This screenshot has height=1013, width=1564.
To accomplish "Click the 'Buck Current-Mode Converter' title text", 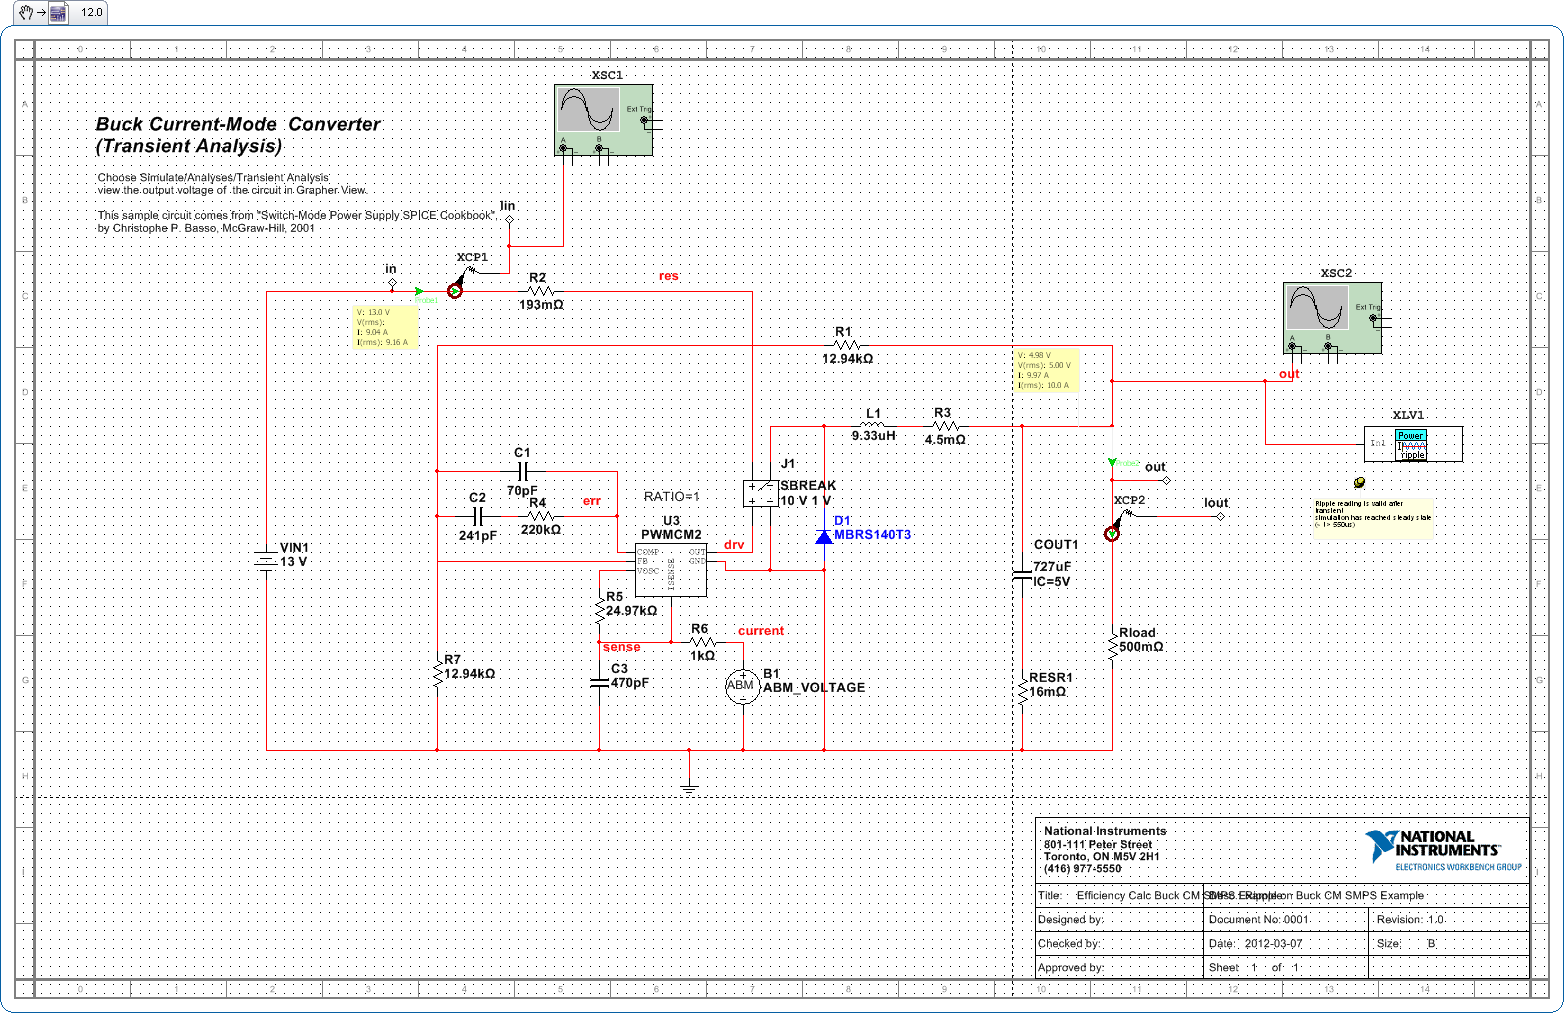I will pyautogui.click(x=238, y=124).
